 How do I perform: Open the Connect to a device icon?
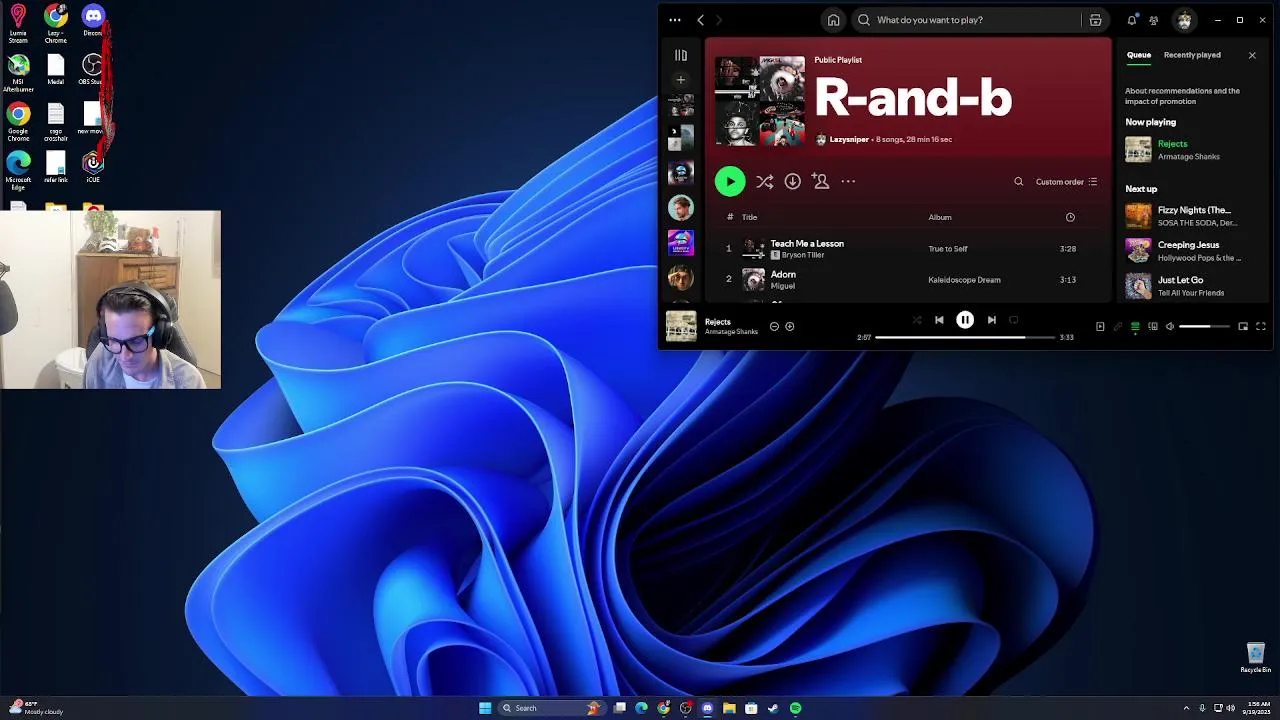(1153, 326)
